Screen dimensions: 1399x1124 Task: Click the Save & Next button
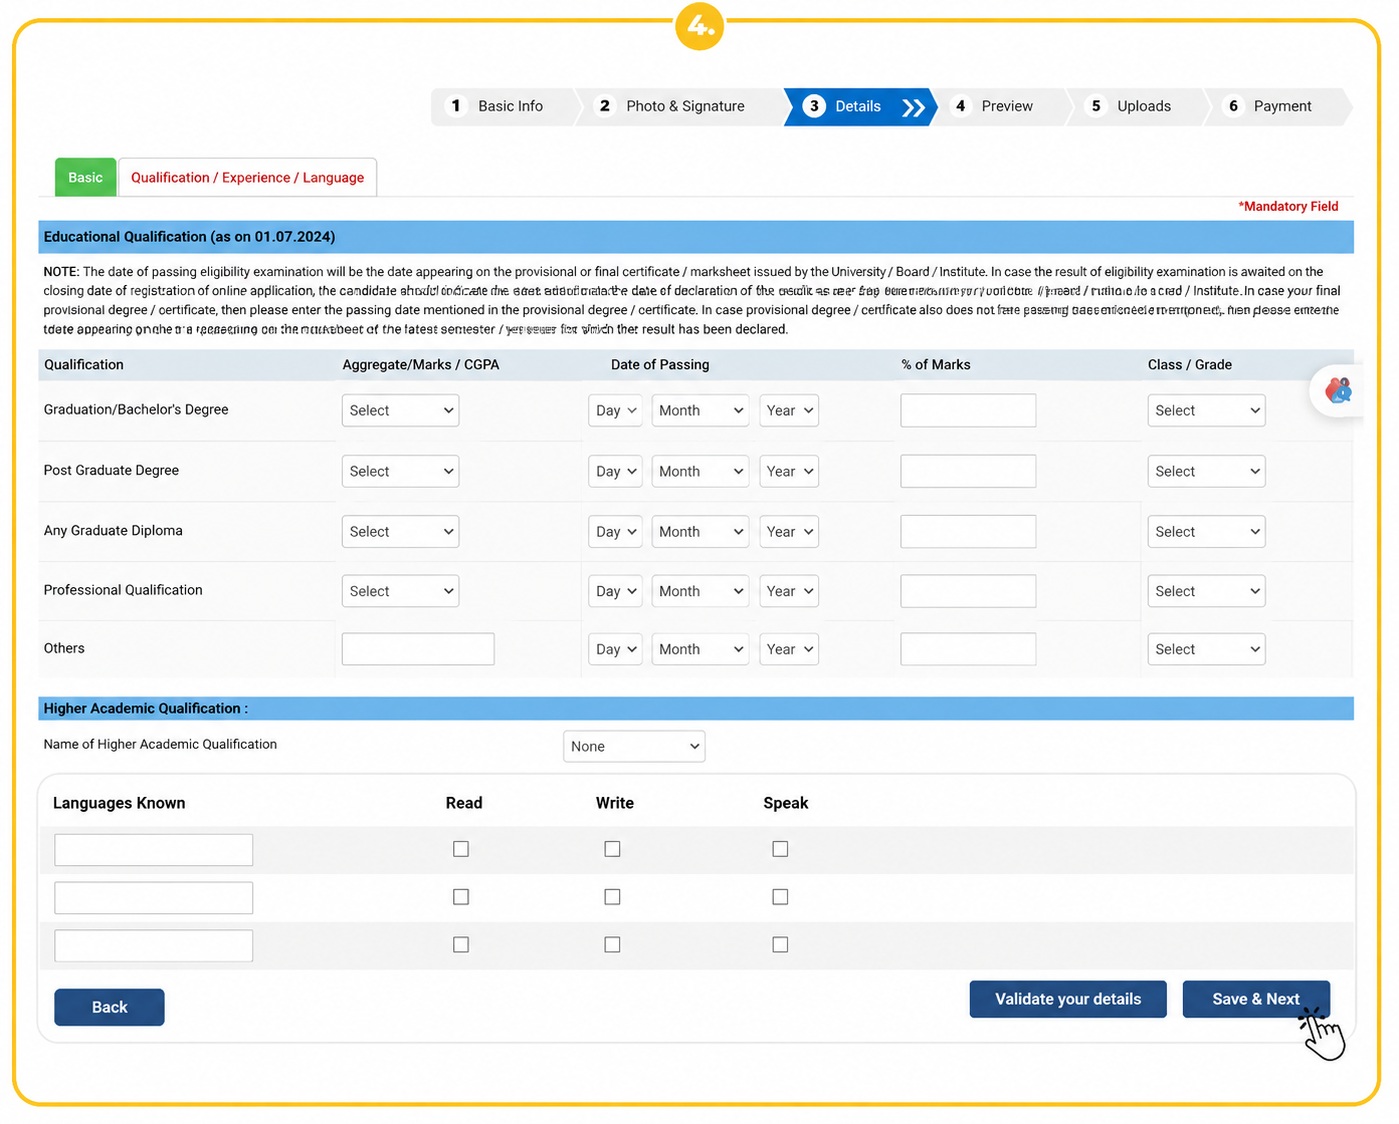tap(1256, 999)
